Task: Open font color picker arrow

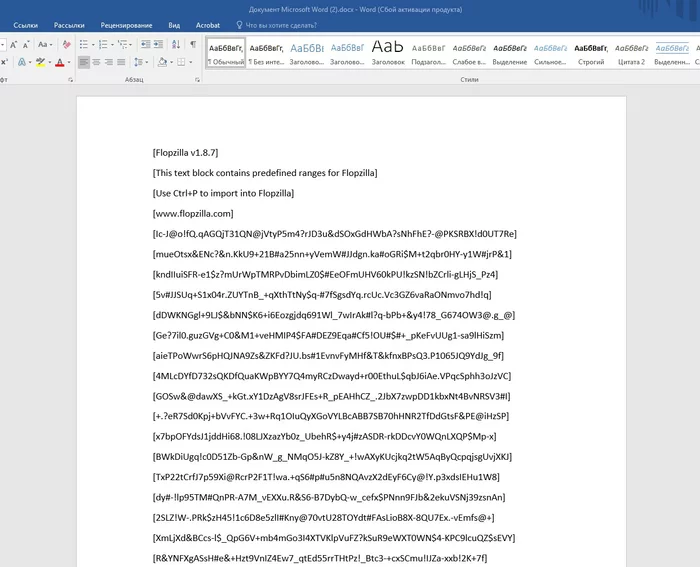Action: click(x=69, y=62)
